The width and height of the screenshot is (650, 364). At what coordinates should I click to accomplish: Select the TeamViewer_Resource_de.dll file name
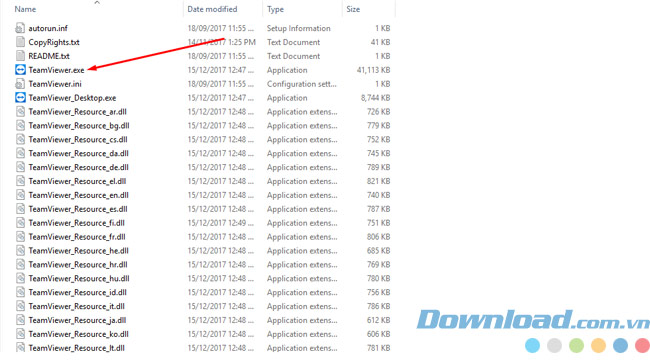pos(78,167)
